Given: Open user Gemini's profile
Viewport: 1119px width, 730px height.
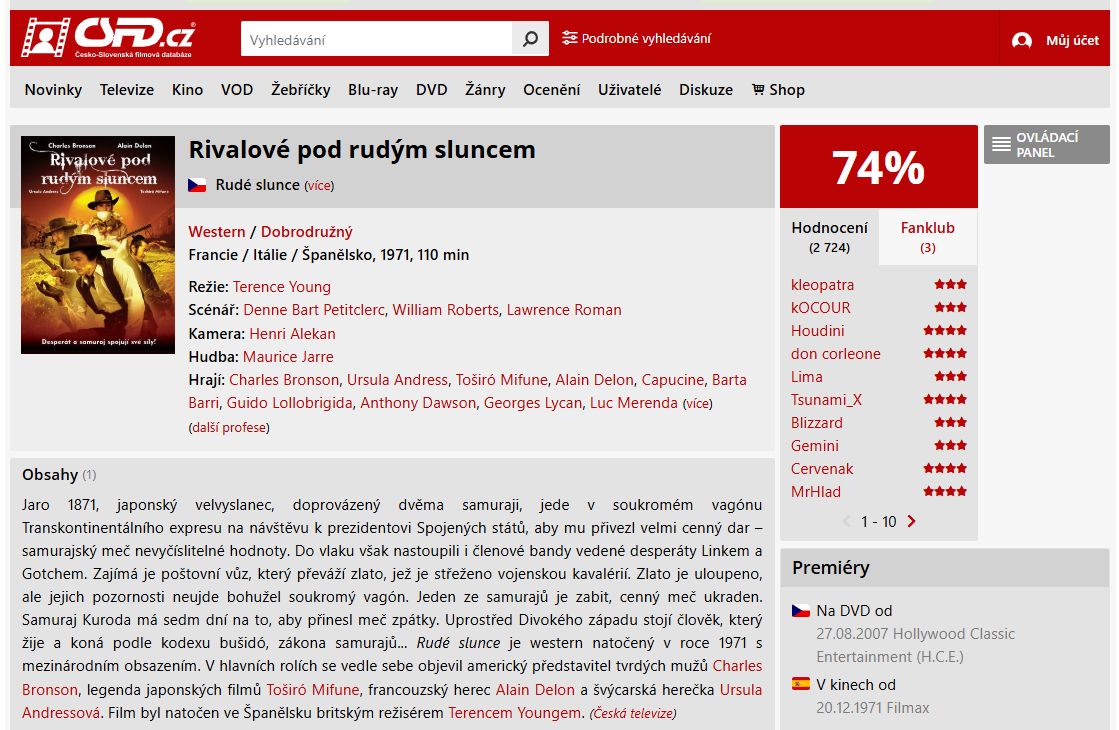Looking at the screenshot, I should [x=815, y=446].
